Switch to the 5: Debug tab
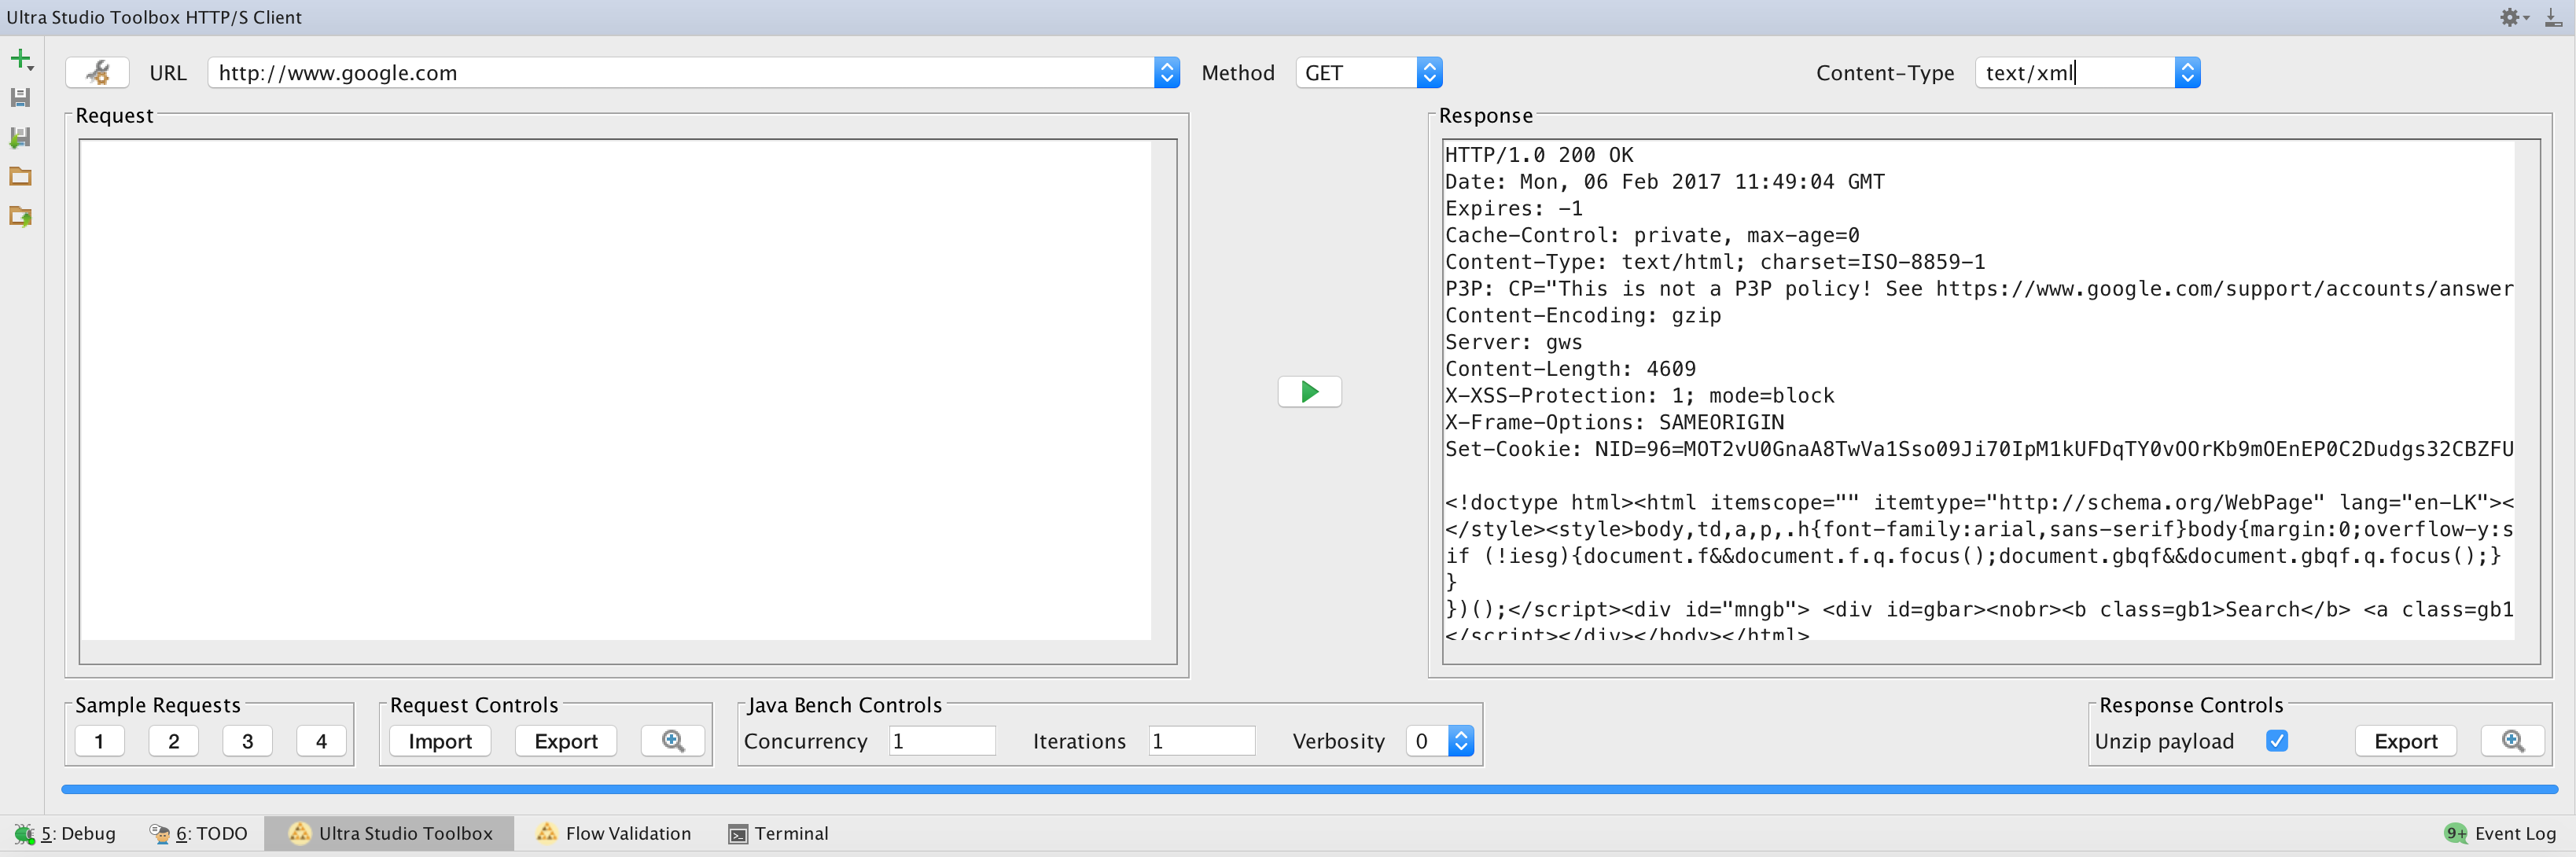The image size is (2576, 857). (65, 833)
